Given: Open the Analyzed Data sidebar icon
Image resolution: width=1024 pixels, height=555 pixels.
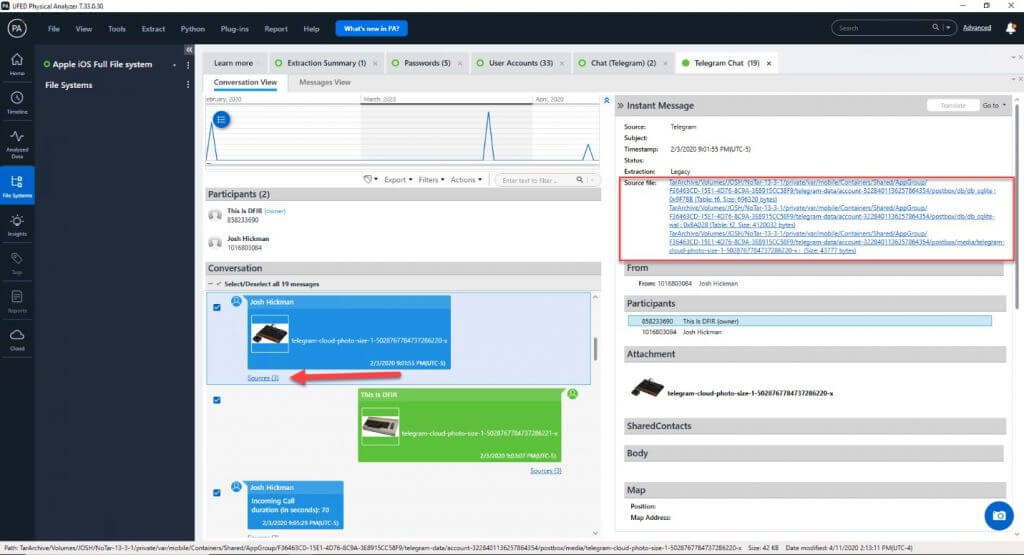Looking at the screenshot, I should coord(17,143).
